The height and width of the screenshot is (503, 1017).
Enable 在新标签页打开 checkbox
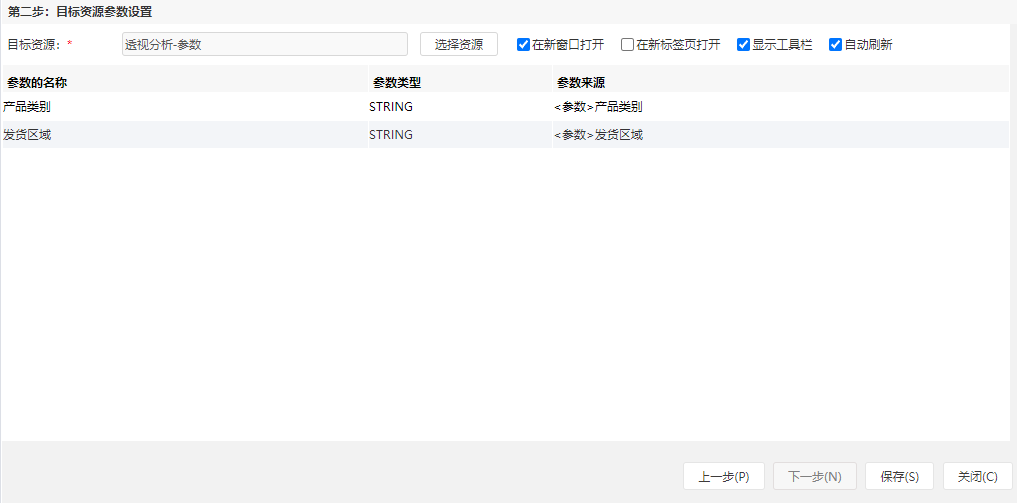coord(627,45)
